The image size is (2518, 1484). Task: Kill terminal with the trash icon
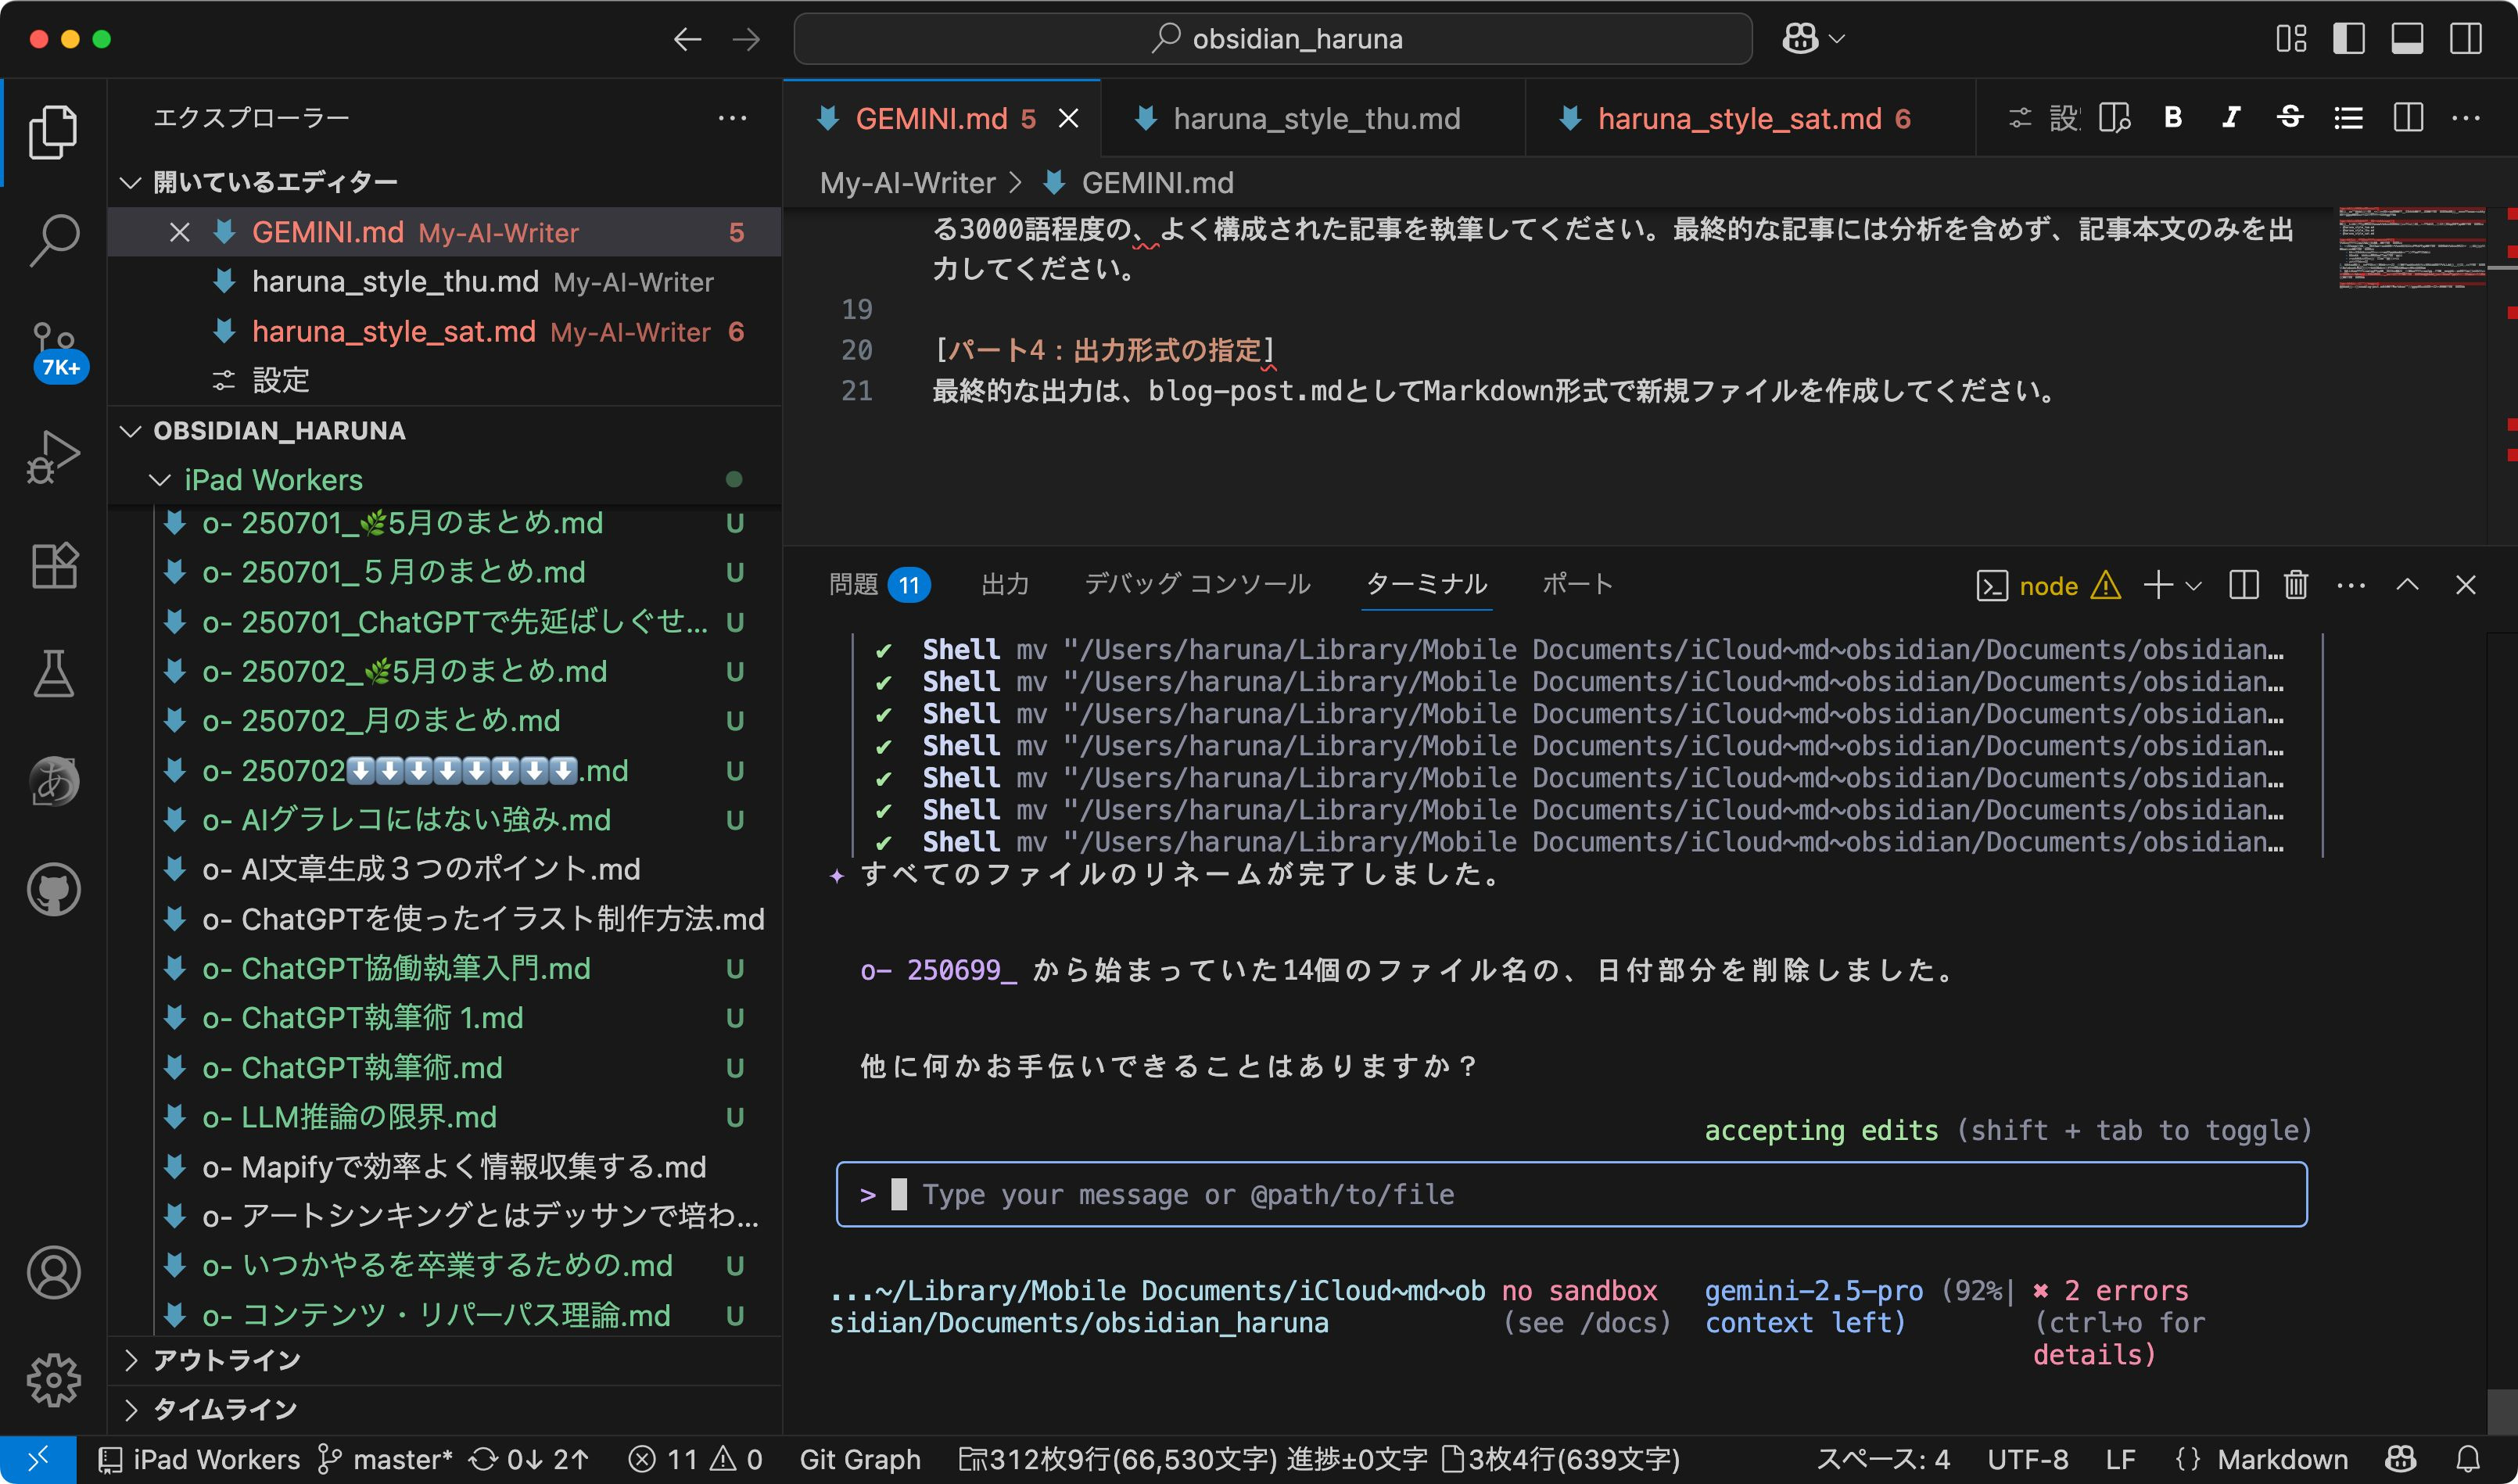[x=2295, y=585]
